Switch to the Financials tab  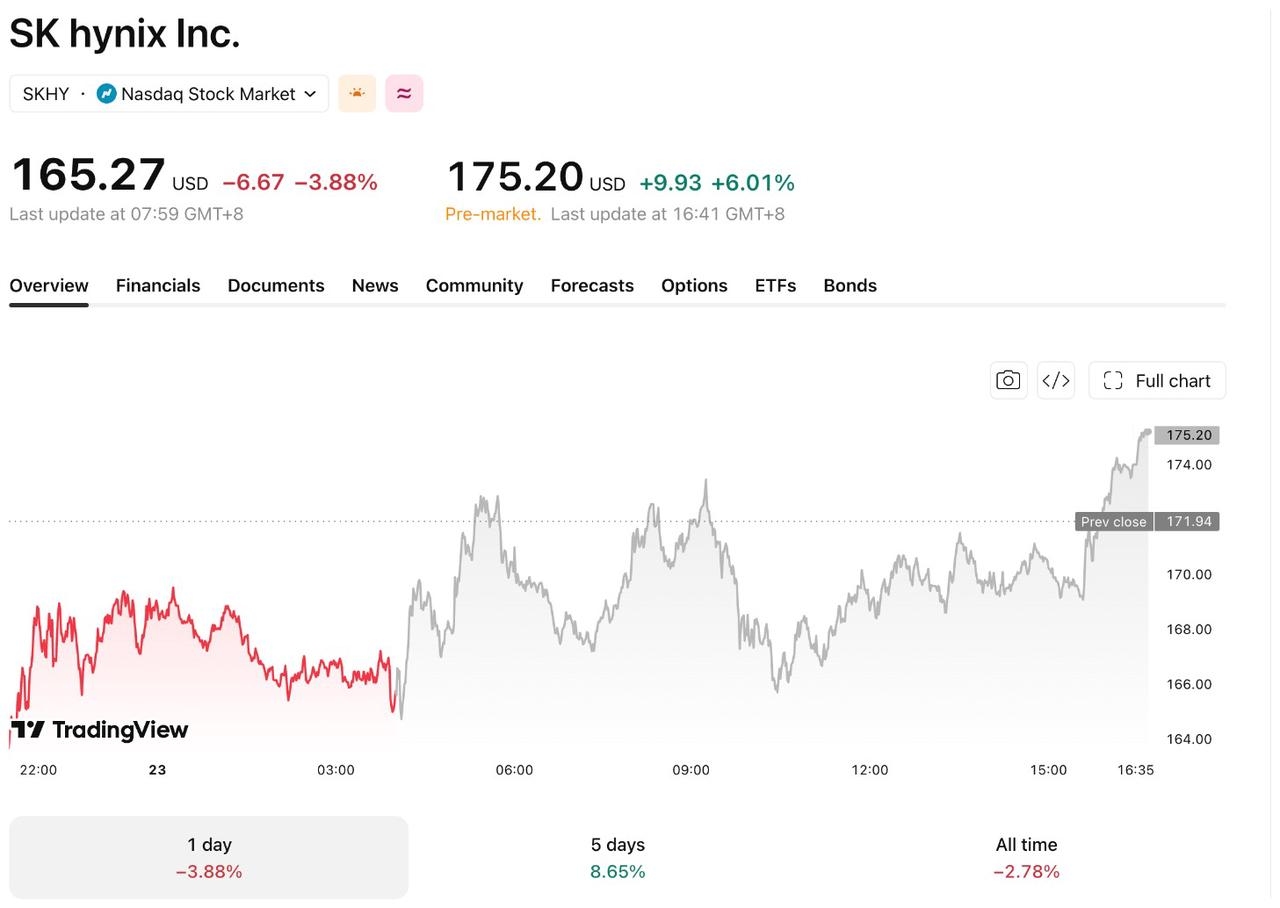(x=158, y=285)
